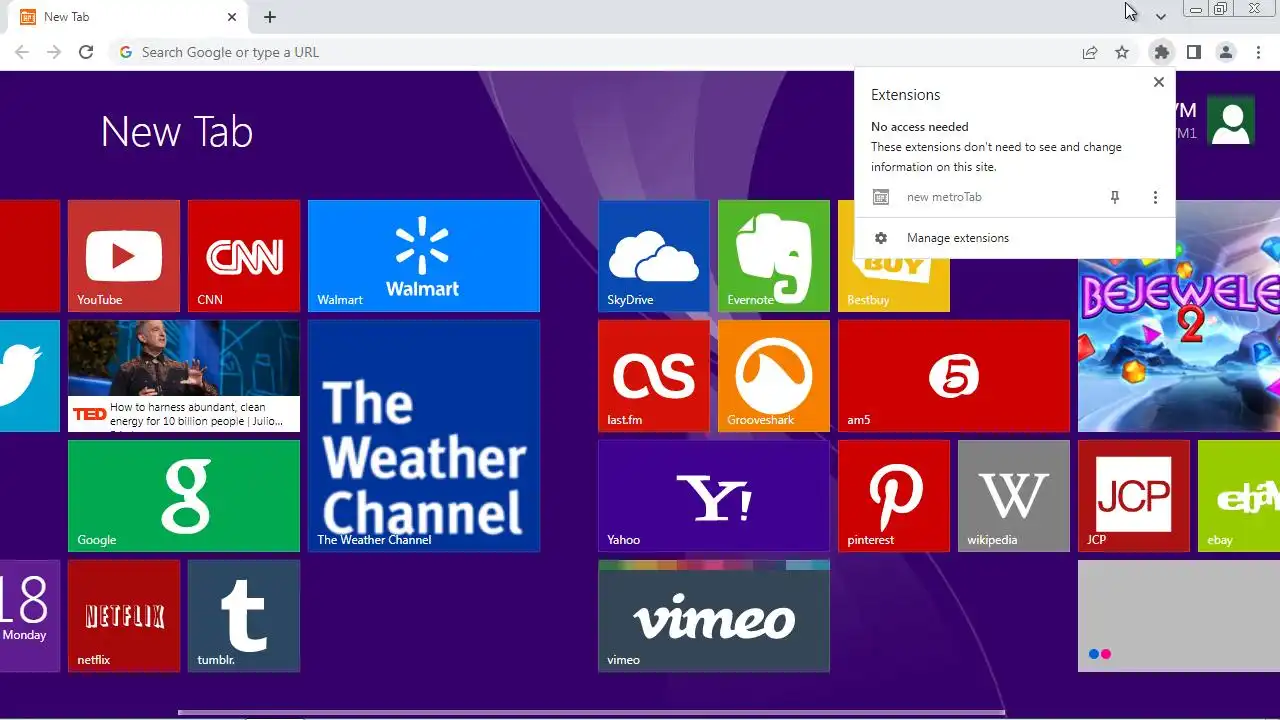Click the back navigation arrow
The image size is (1280, 720).
pyautogui.click(x=22, y=52)
